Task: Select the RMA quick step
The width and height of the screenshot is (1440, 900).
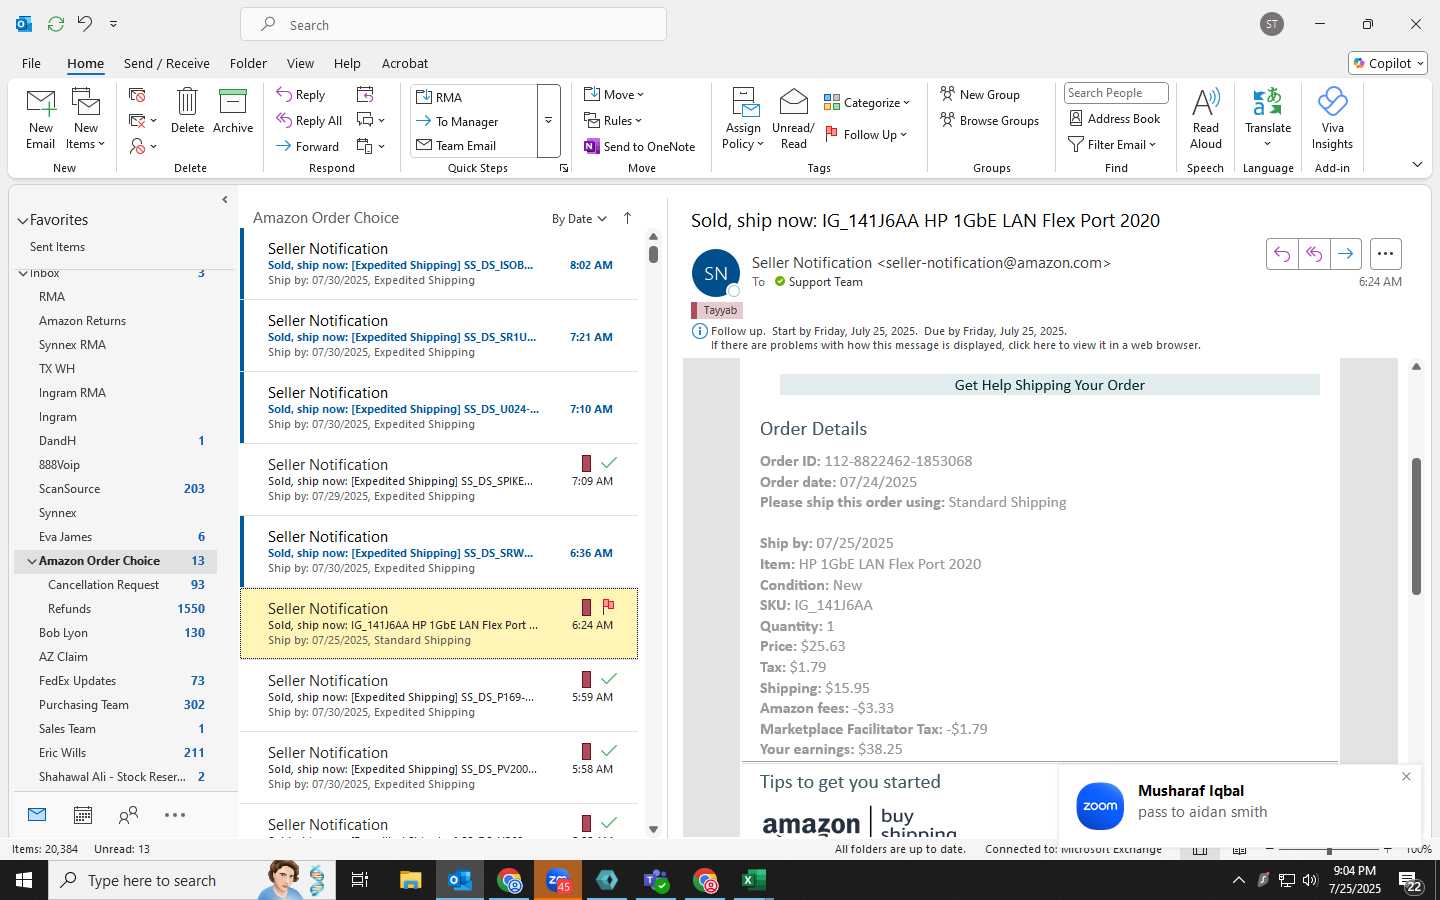Action: click(474, 97)
